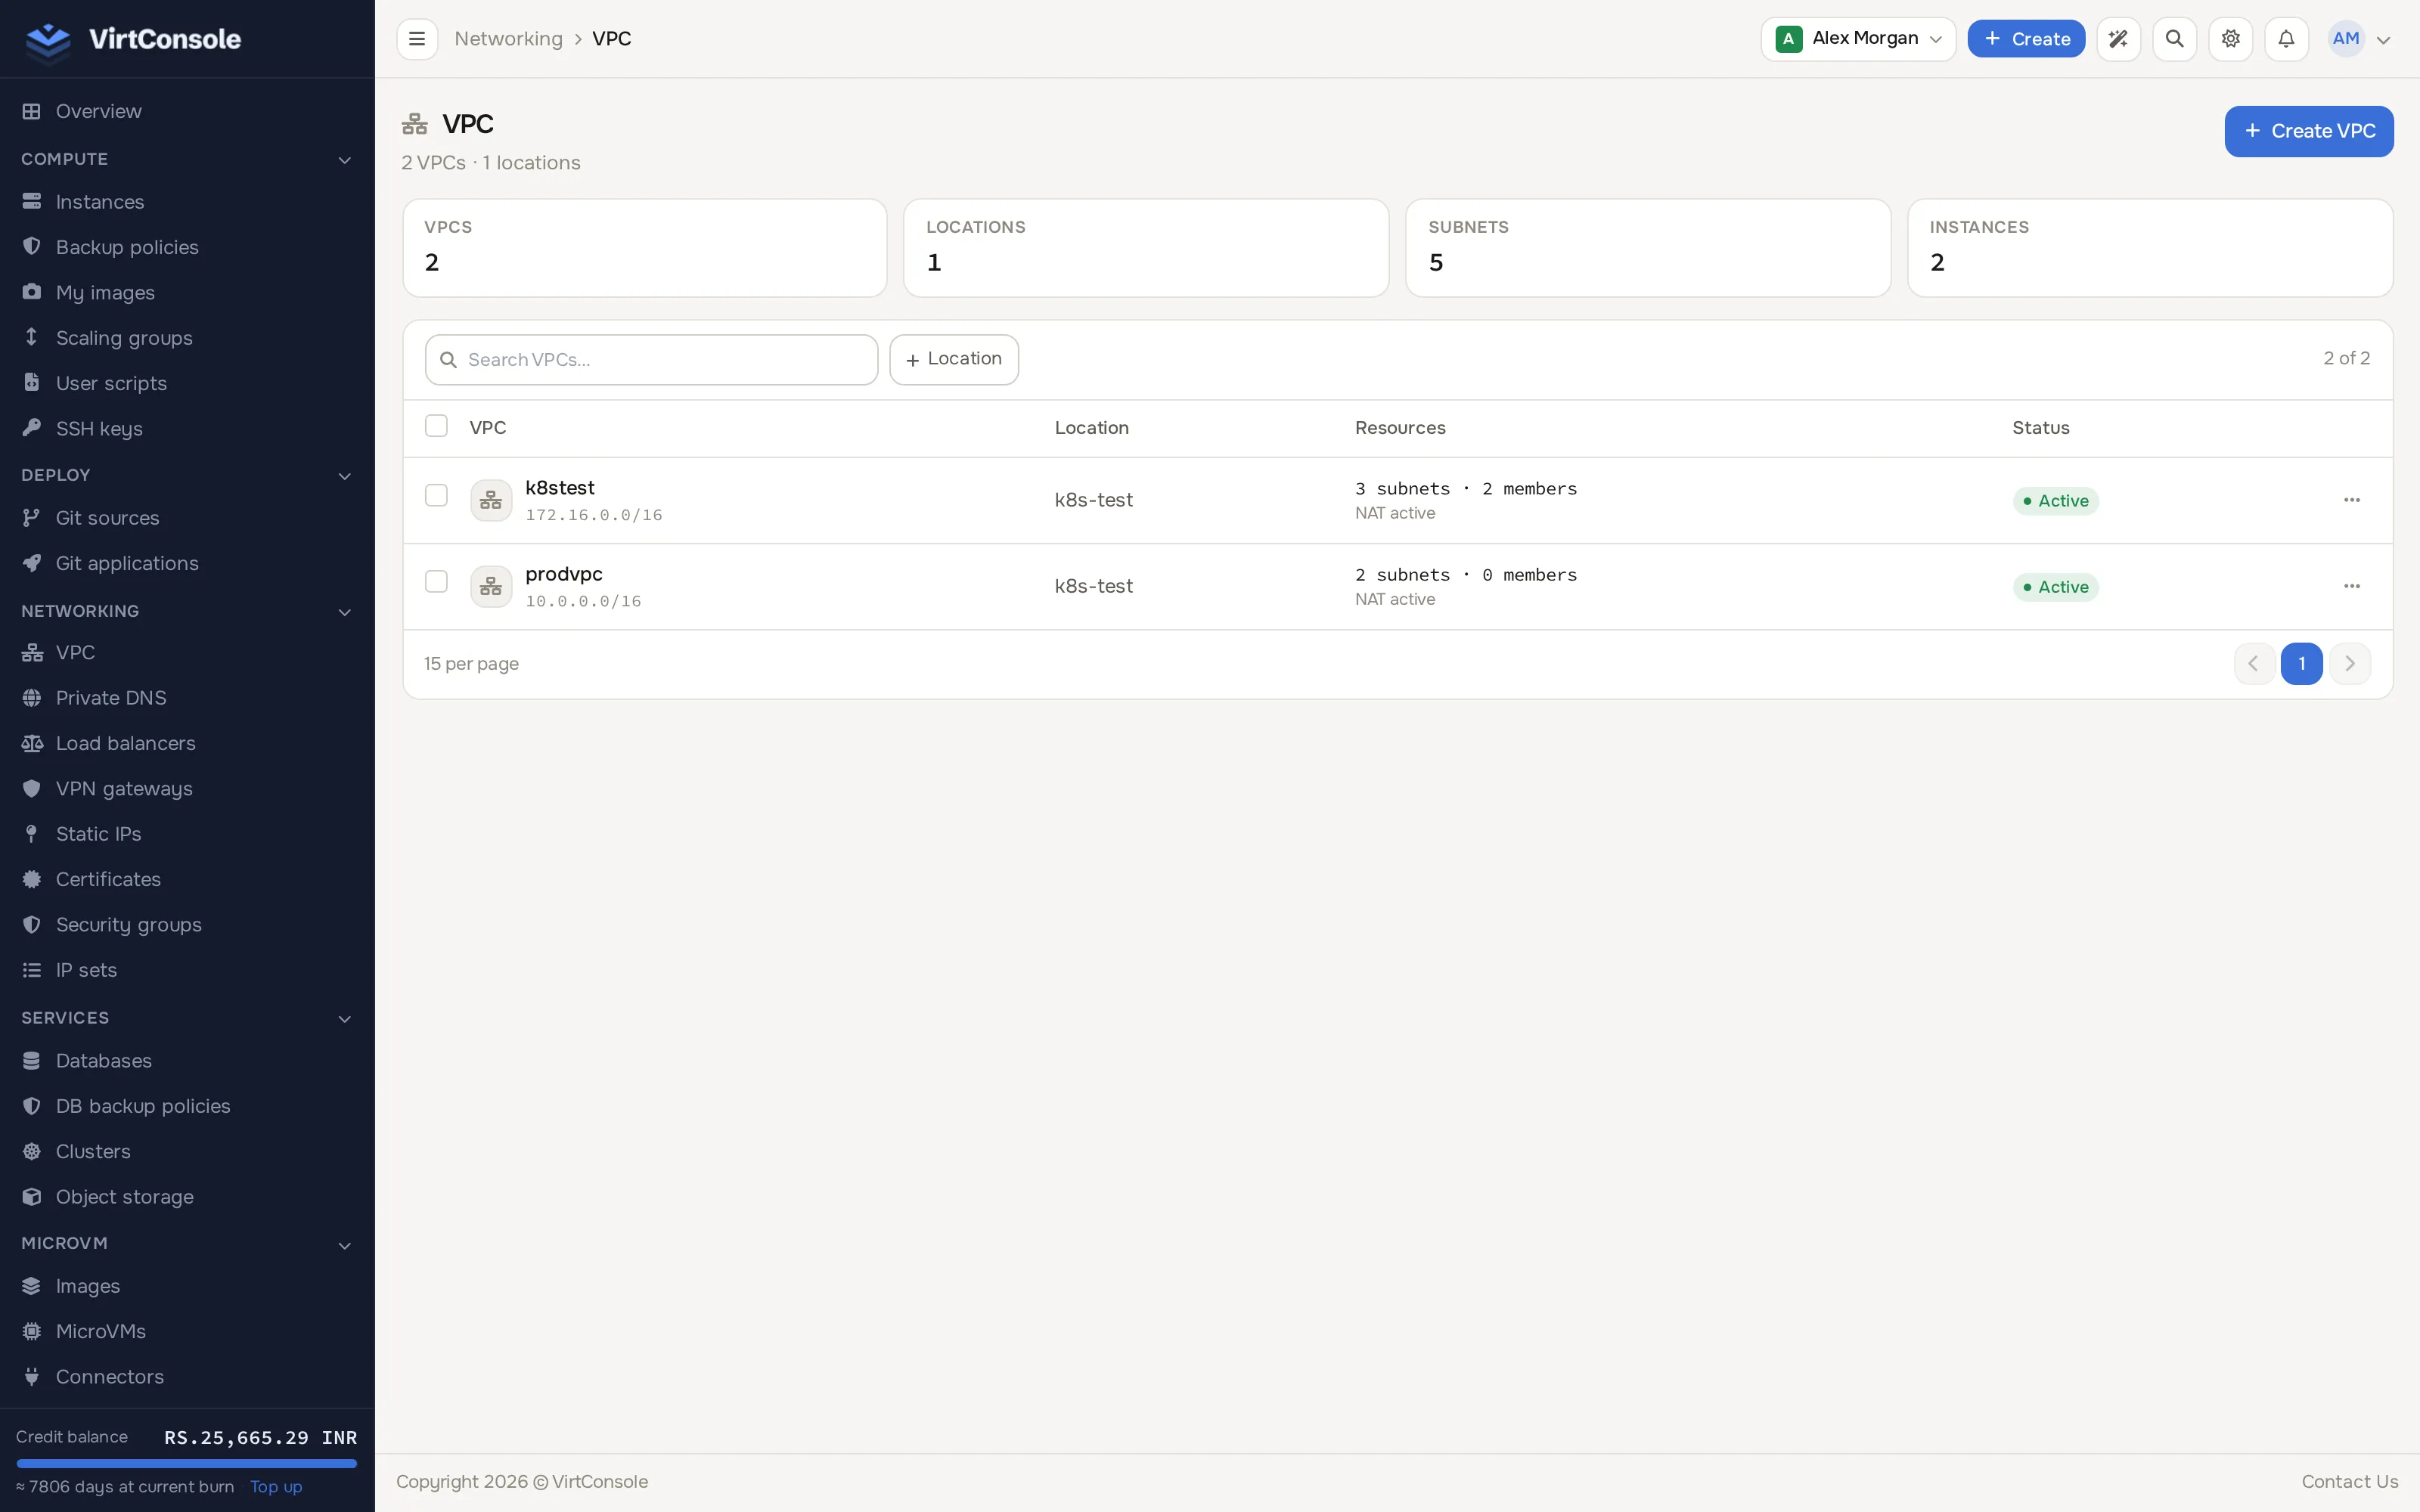Screen dimensions: 2420x1512
Task: Open the k8stest VPC name
Action: 559,488
